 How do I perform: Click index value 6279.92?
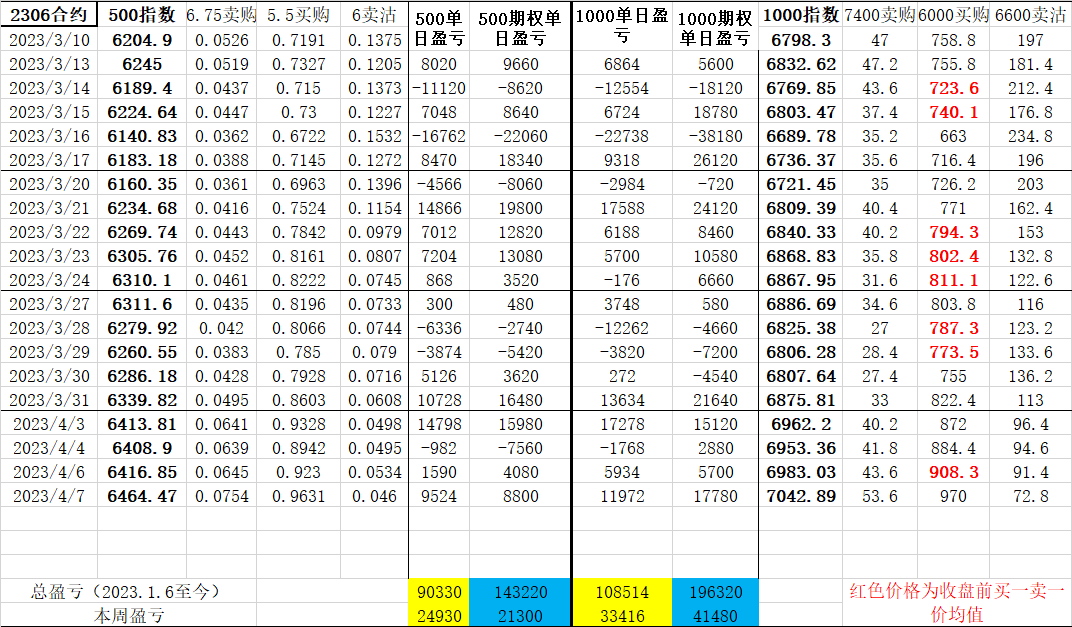[142, 328]
